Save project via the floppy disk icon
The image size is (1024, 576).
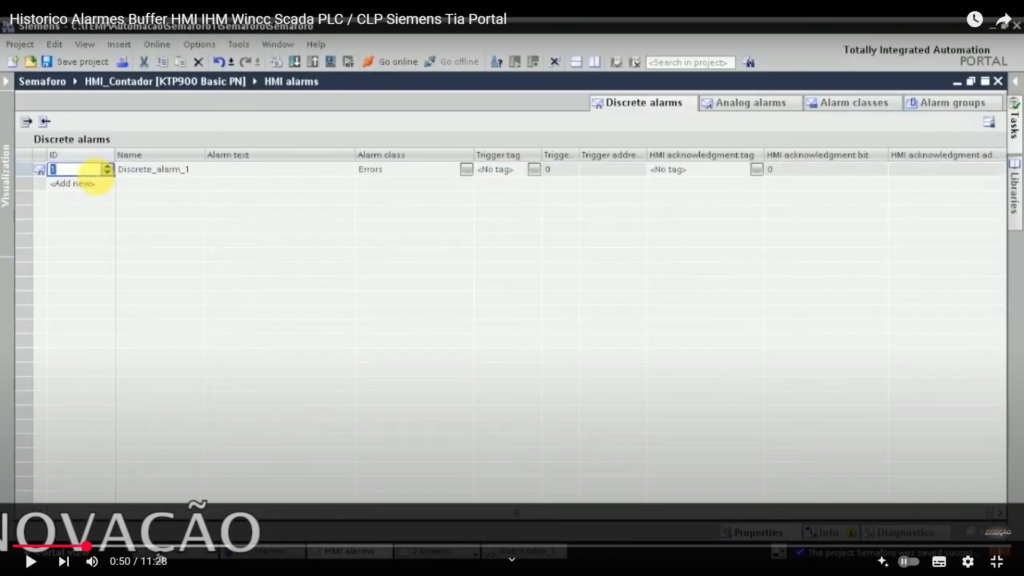(46, 62)
